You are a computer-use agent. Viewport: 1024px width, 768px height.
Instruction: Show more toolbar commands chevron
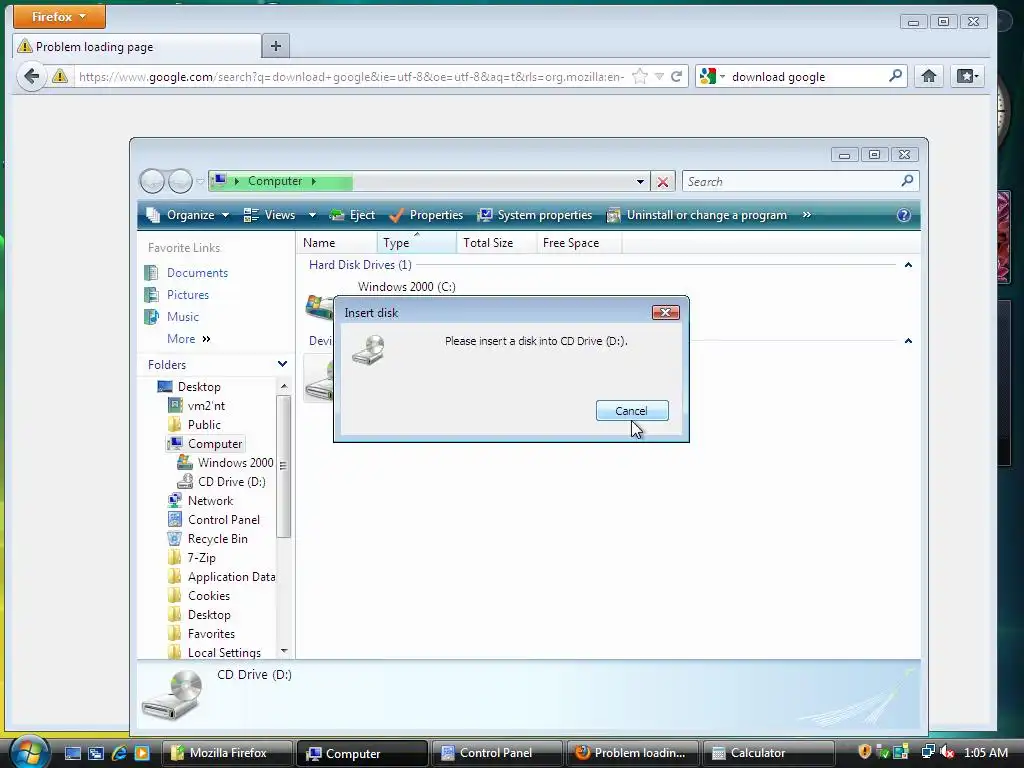pos(807,215)
